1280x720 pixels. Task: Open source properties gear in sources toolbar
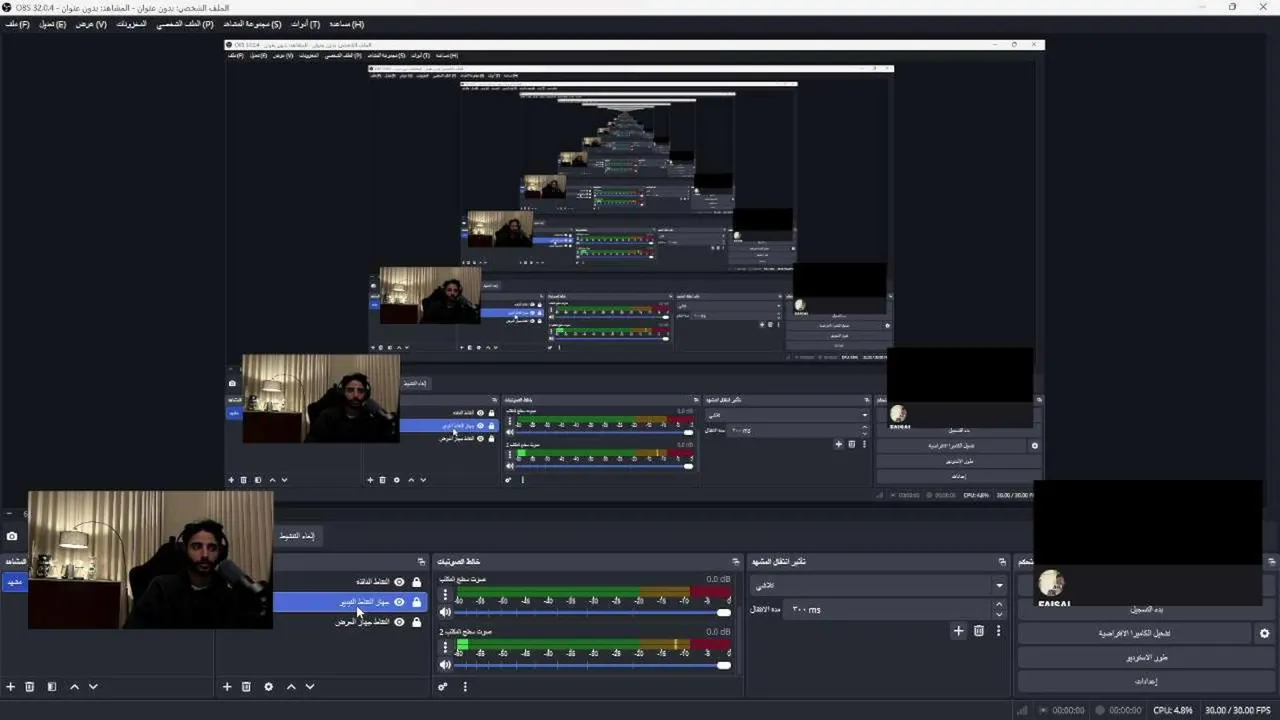(268, 687)
